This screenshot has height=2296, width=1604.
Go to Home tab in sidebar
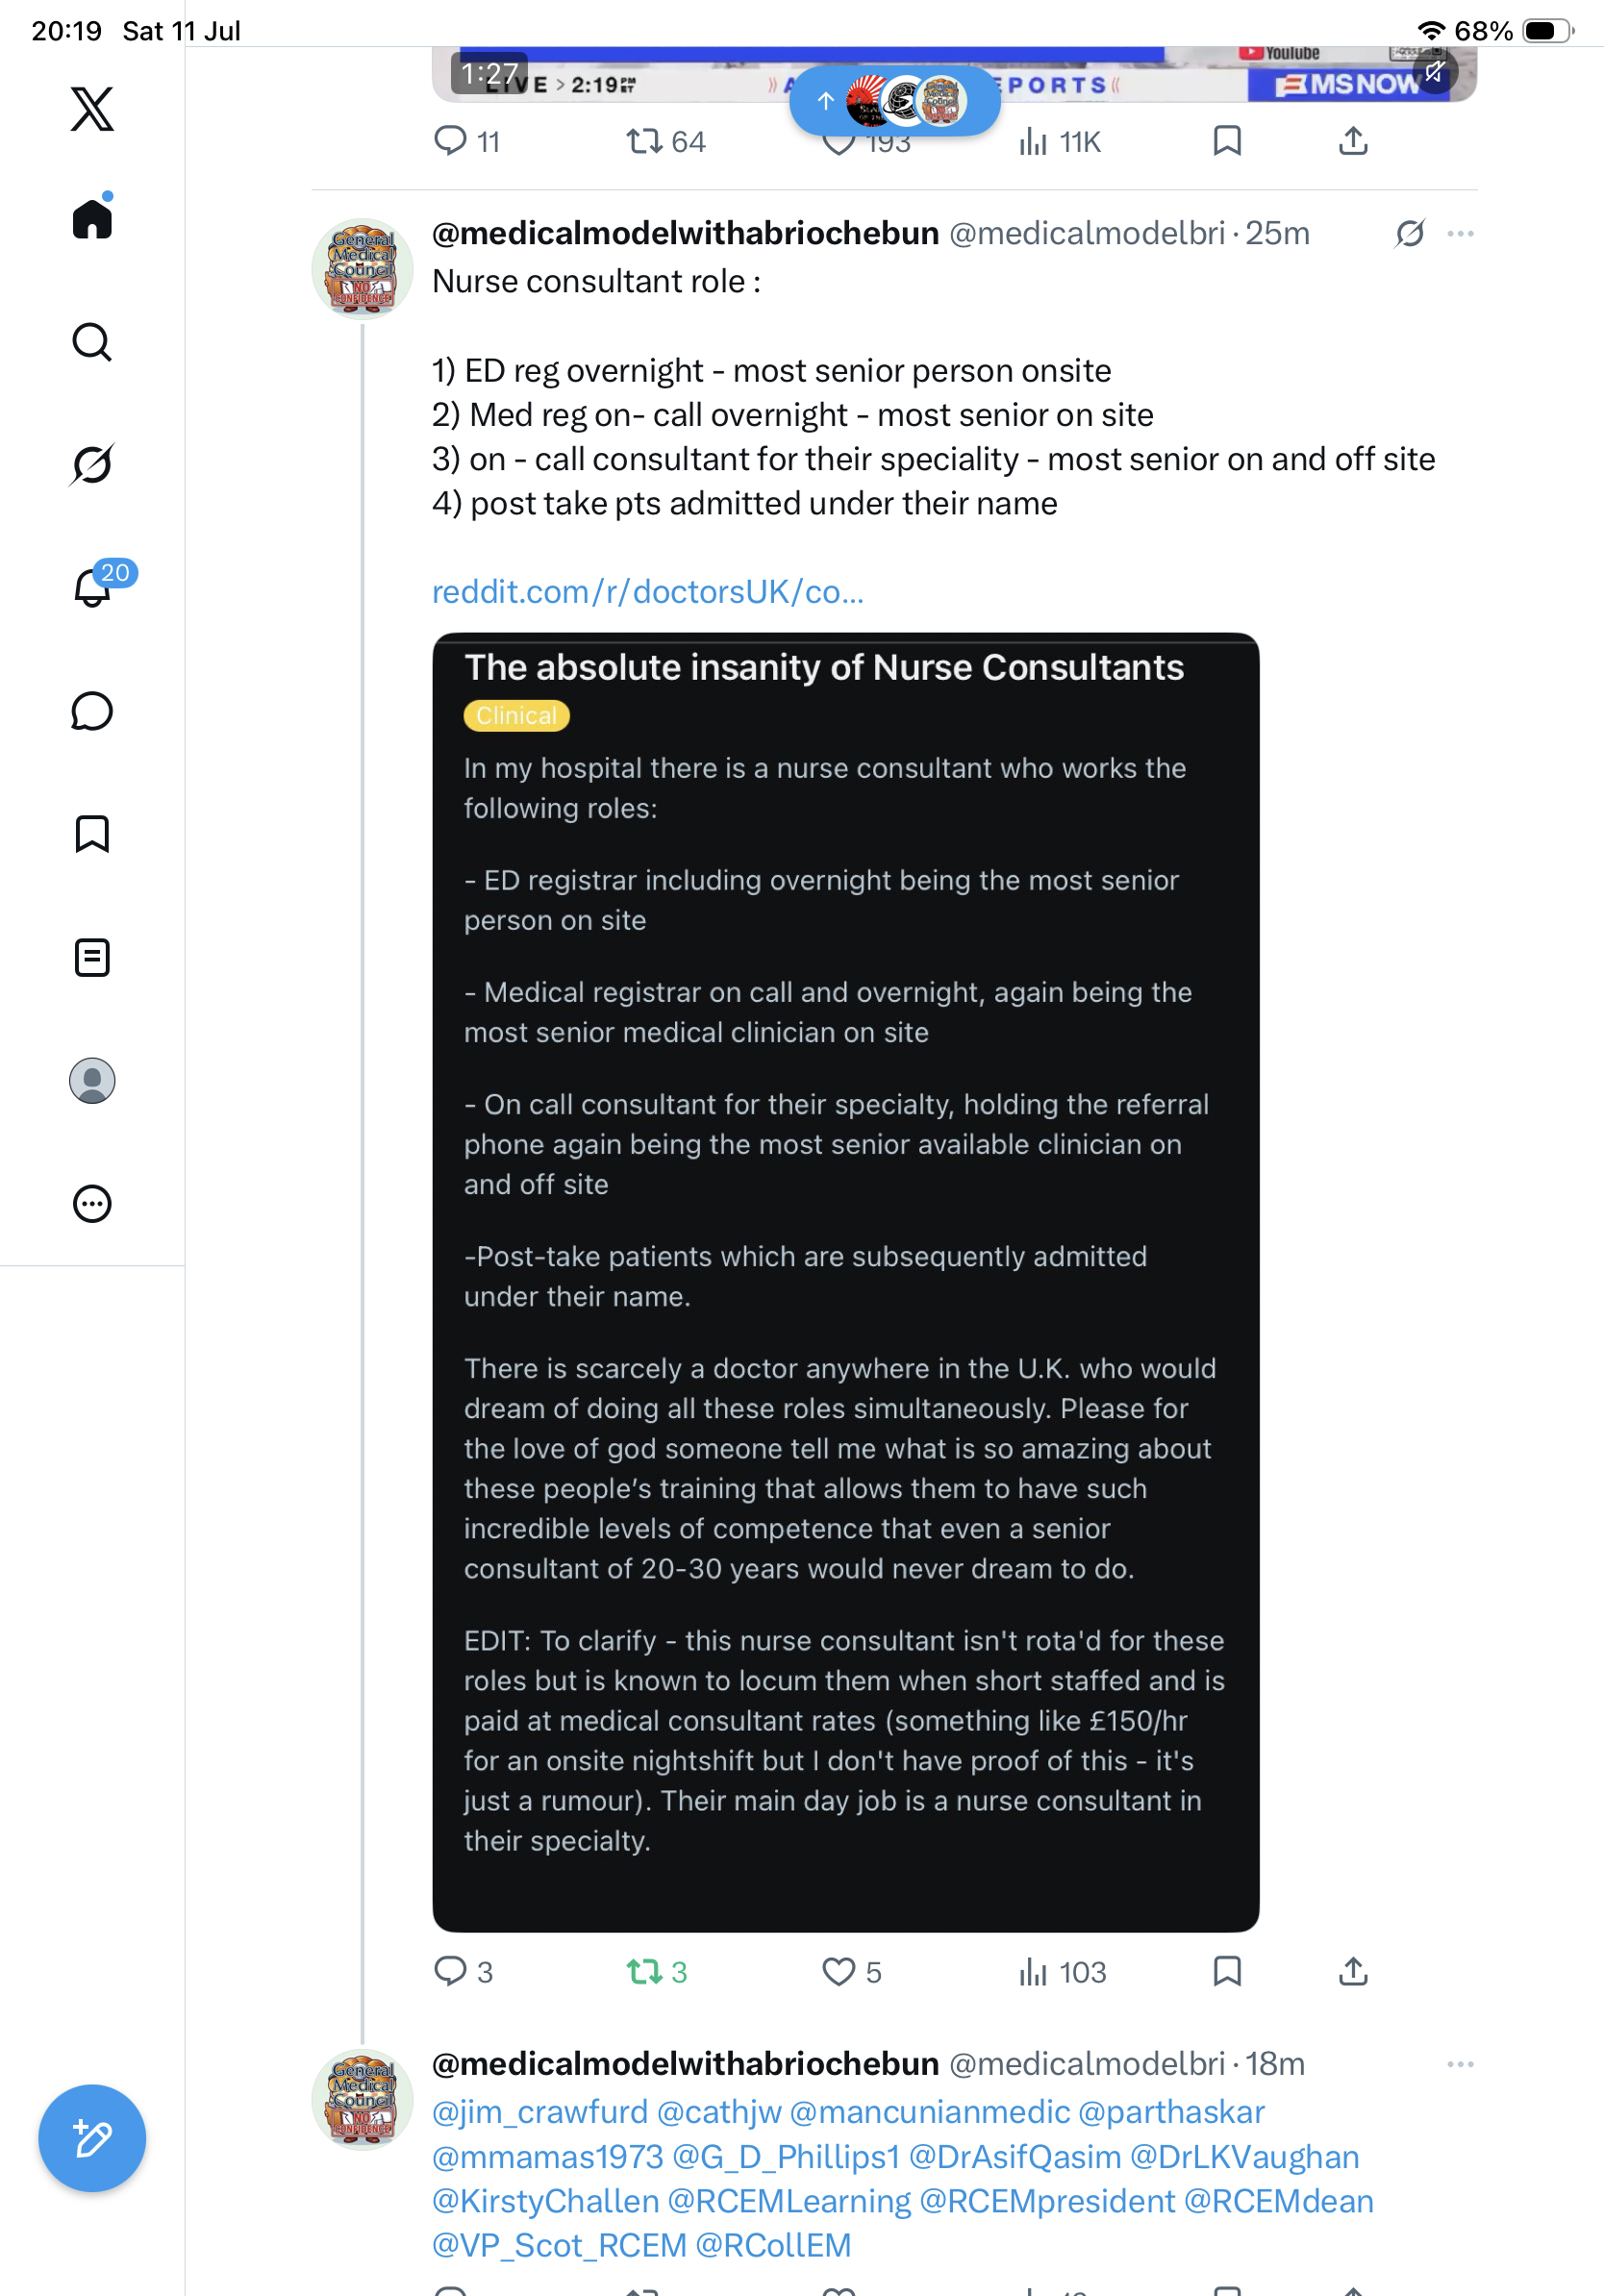click(92, 217)
